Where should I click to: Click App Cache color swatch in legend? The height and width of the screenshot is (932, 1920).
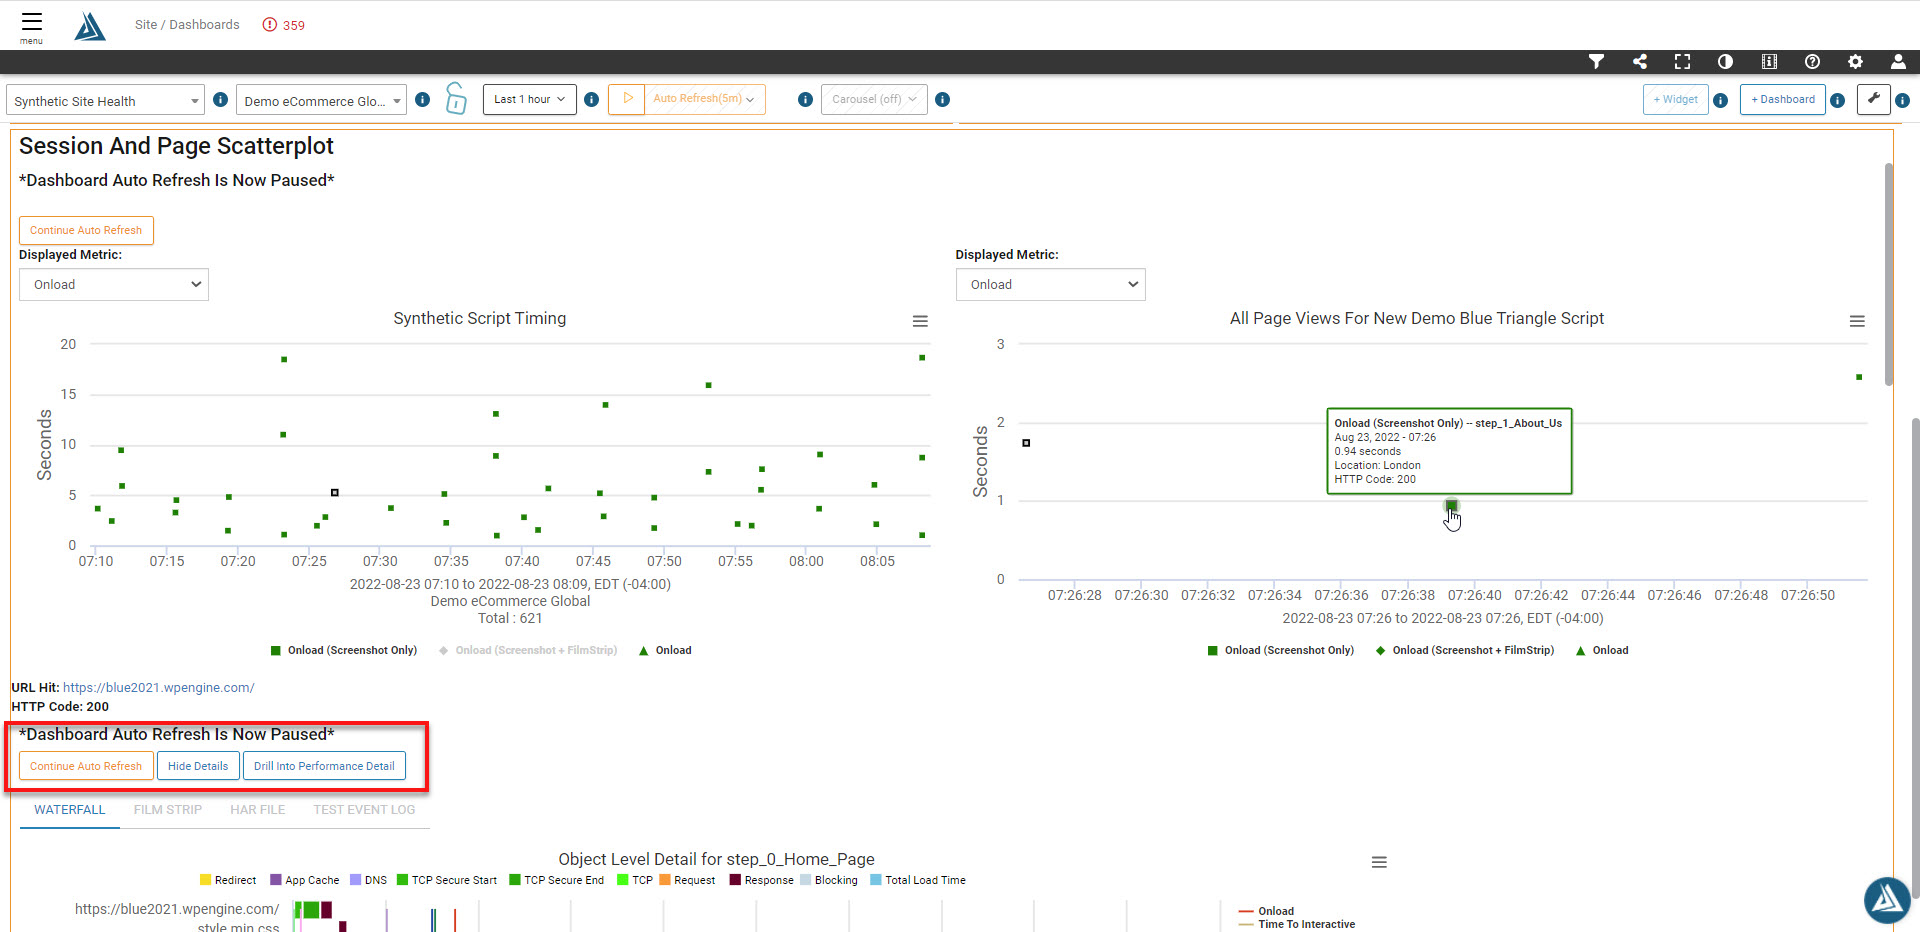pos(276,880)
